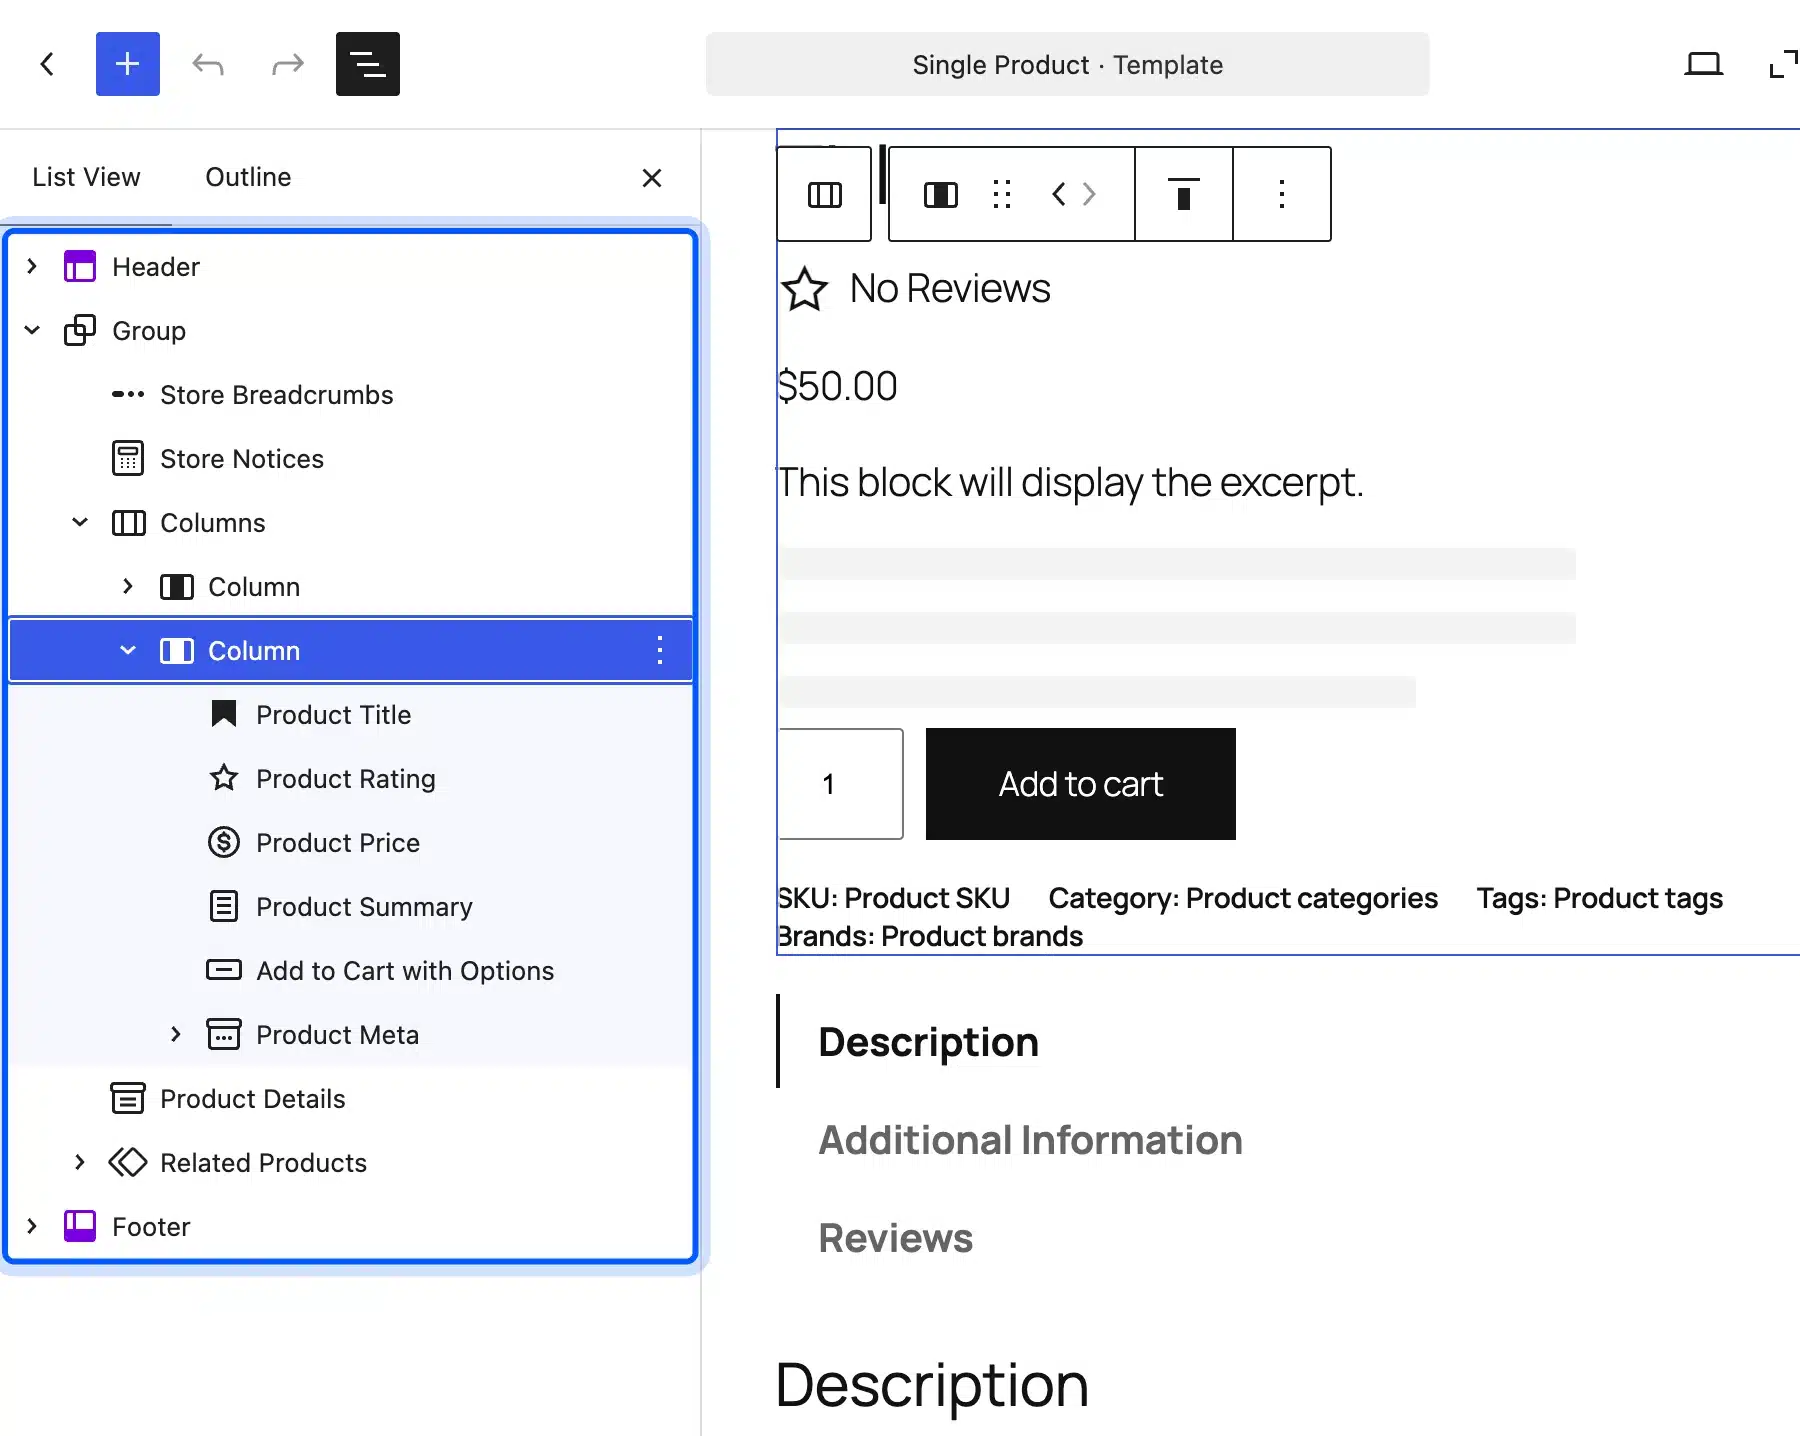Screen dimensions: 1800x1436
Task: Toggle the document overview list view button
Action: (x=368, y=64)
